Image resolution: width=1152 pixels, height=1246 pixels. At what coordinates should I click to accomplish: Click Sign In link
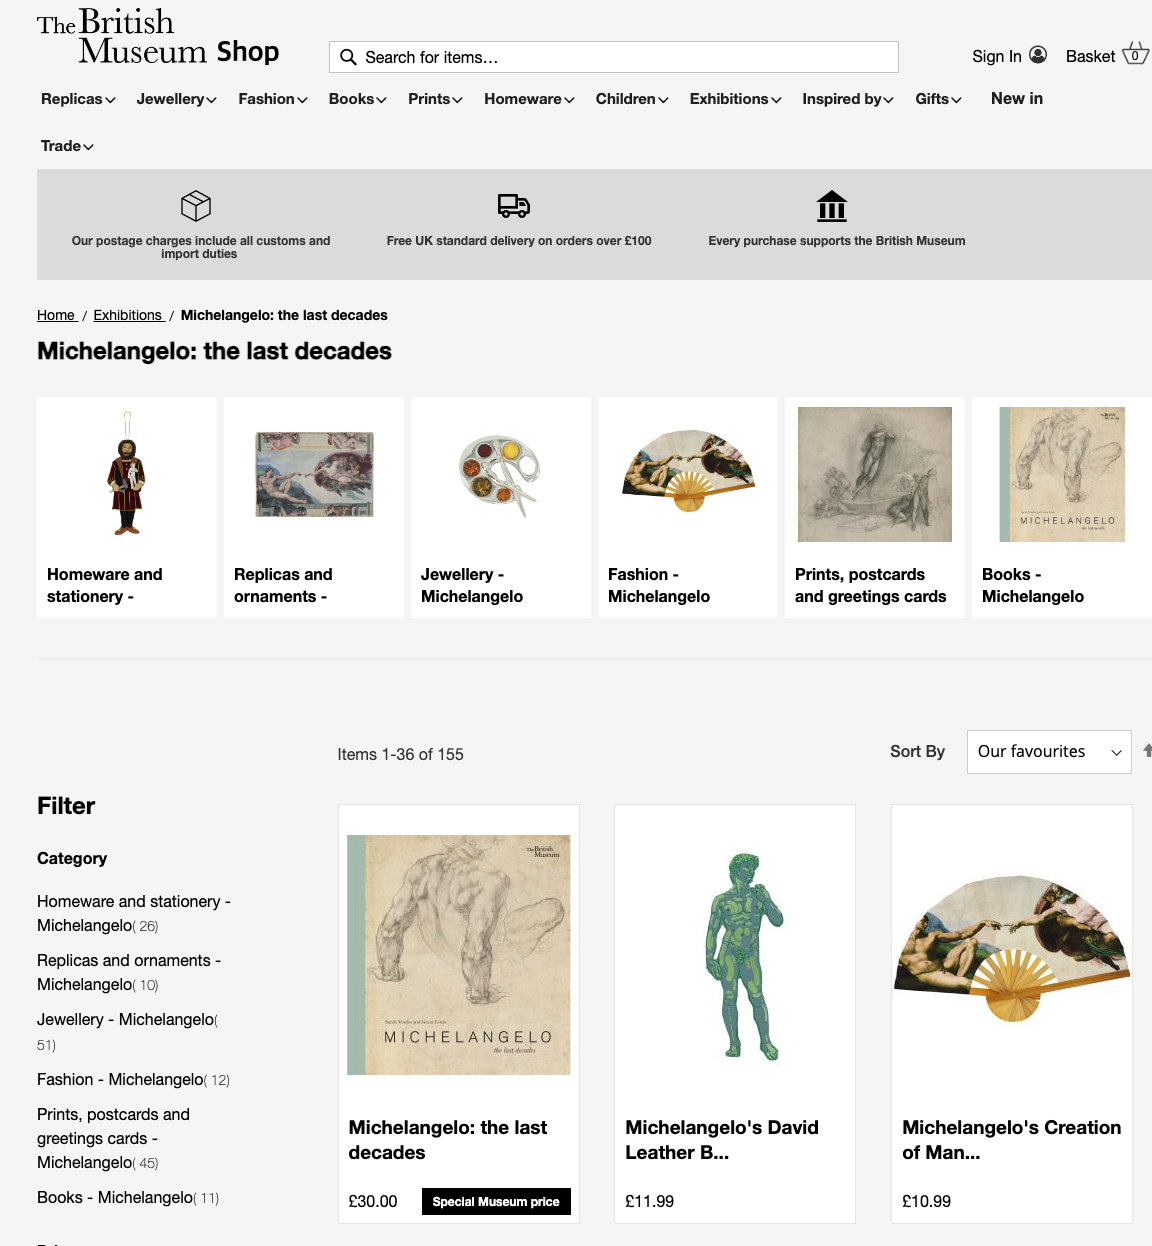pos(997,56)
